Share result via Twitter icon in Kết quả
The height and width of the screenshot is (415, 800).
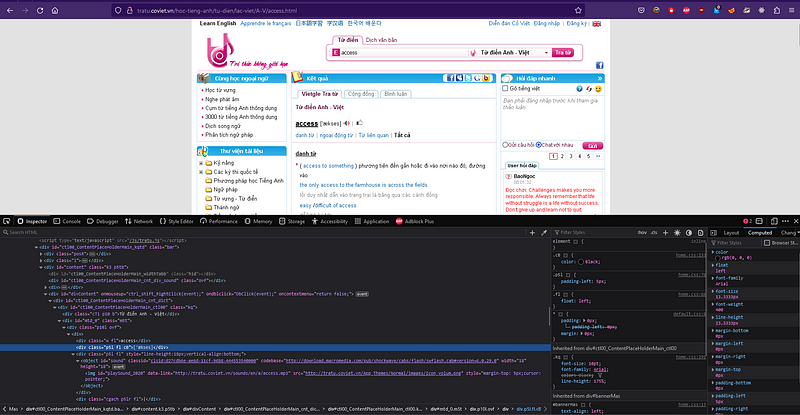(468, 78)
